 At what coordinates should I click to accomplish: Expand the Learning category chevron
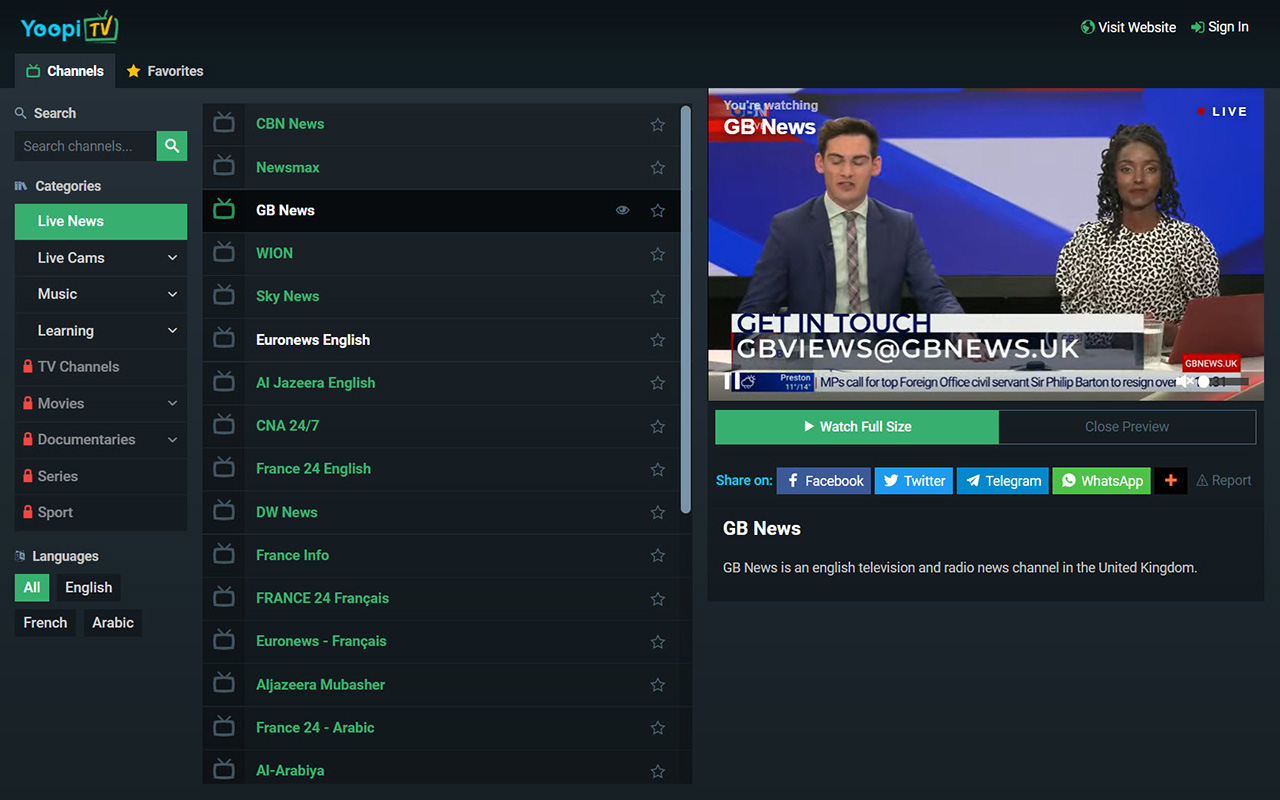(x=172, y=331)
